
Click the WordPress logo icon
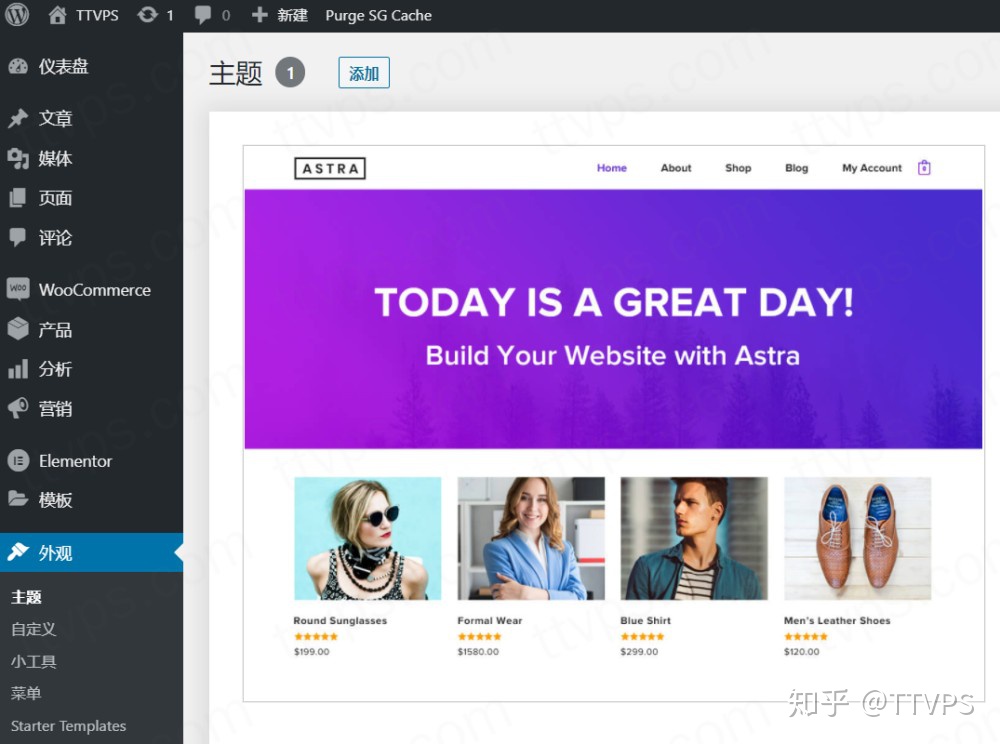coord(17,14)
